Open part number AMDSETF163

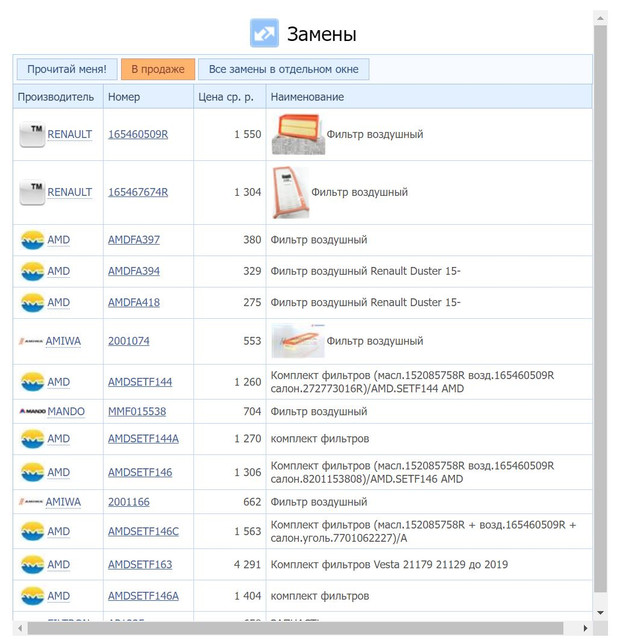click(140, 565)
